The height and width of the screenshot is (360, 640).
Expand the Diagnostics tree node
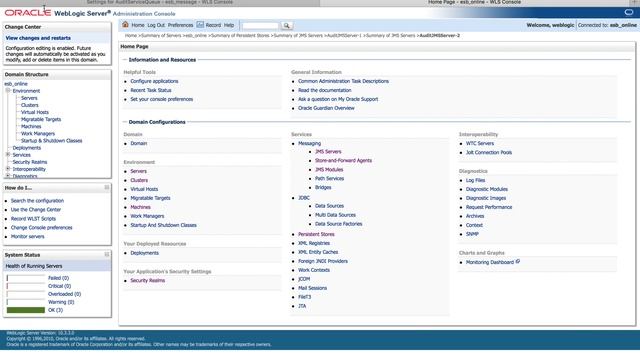[8, 176]
